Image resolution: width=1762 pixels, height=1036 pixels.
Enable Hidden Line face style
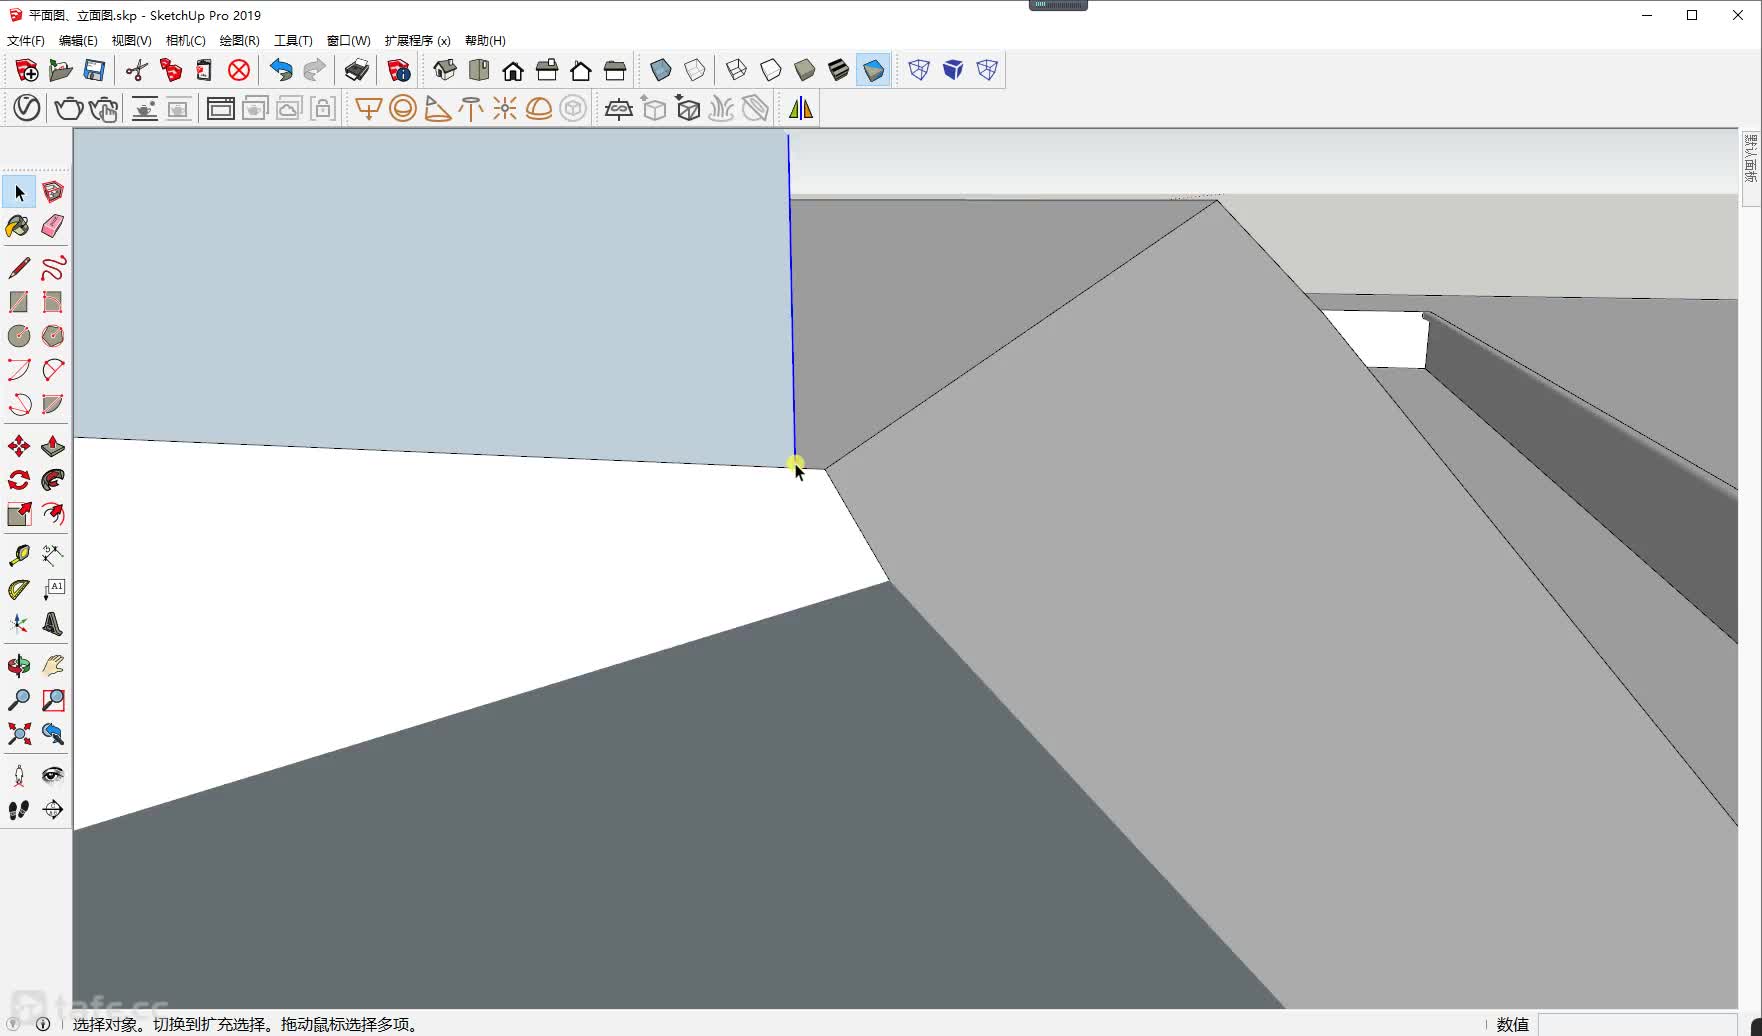click(771, 70)
